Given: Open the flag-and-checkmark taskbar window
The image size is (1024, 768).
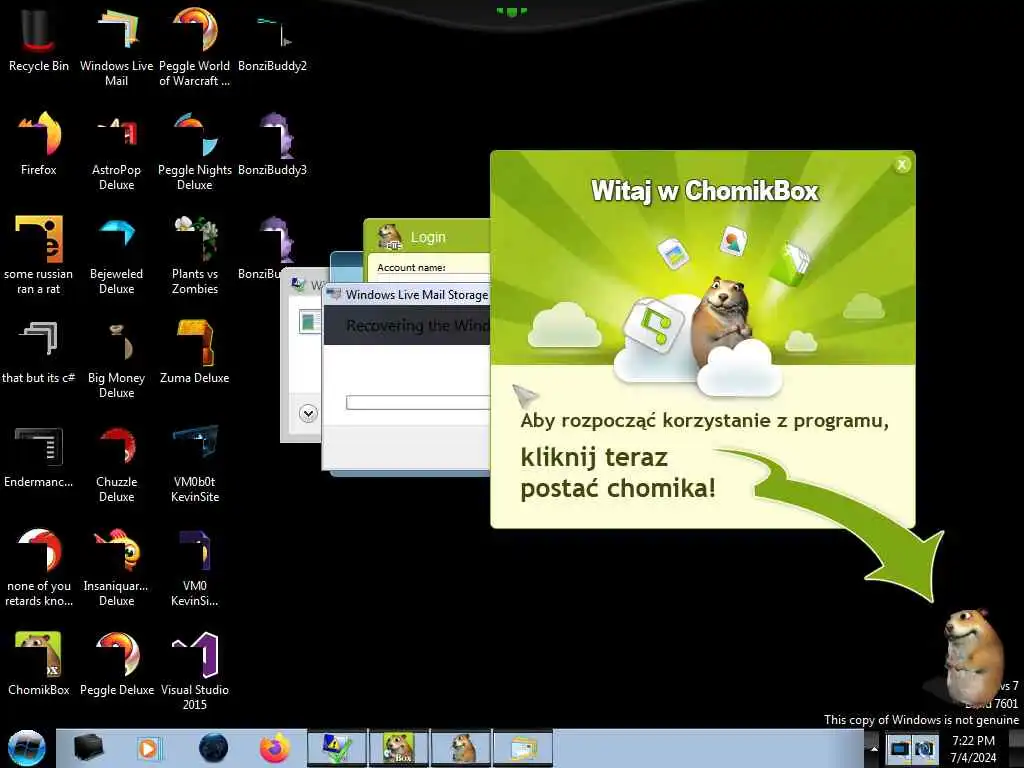Looking at the screenshot, I should 337,748.
